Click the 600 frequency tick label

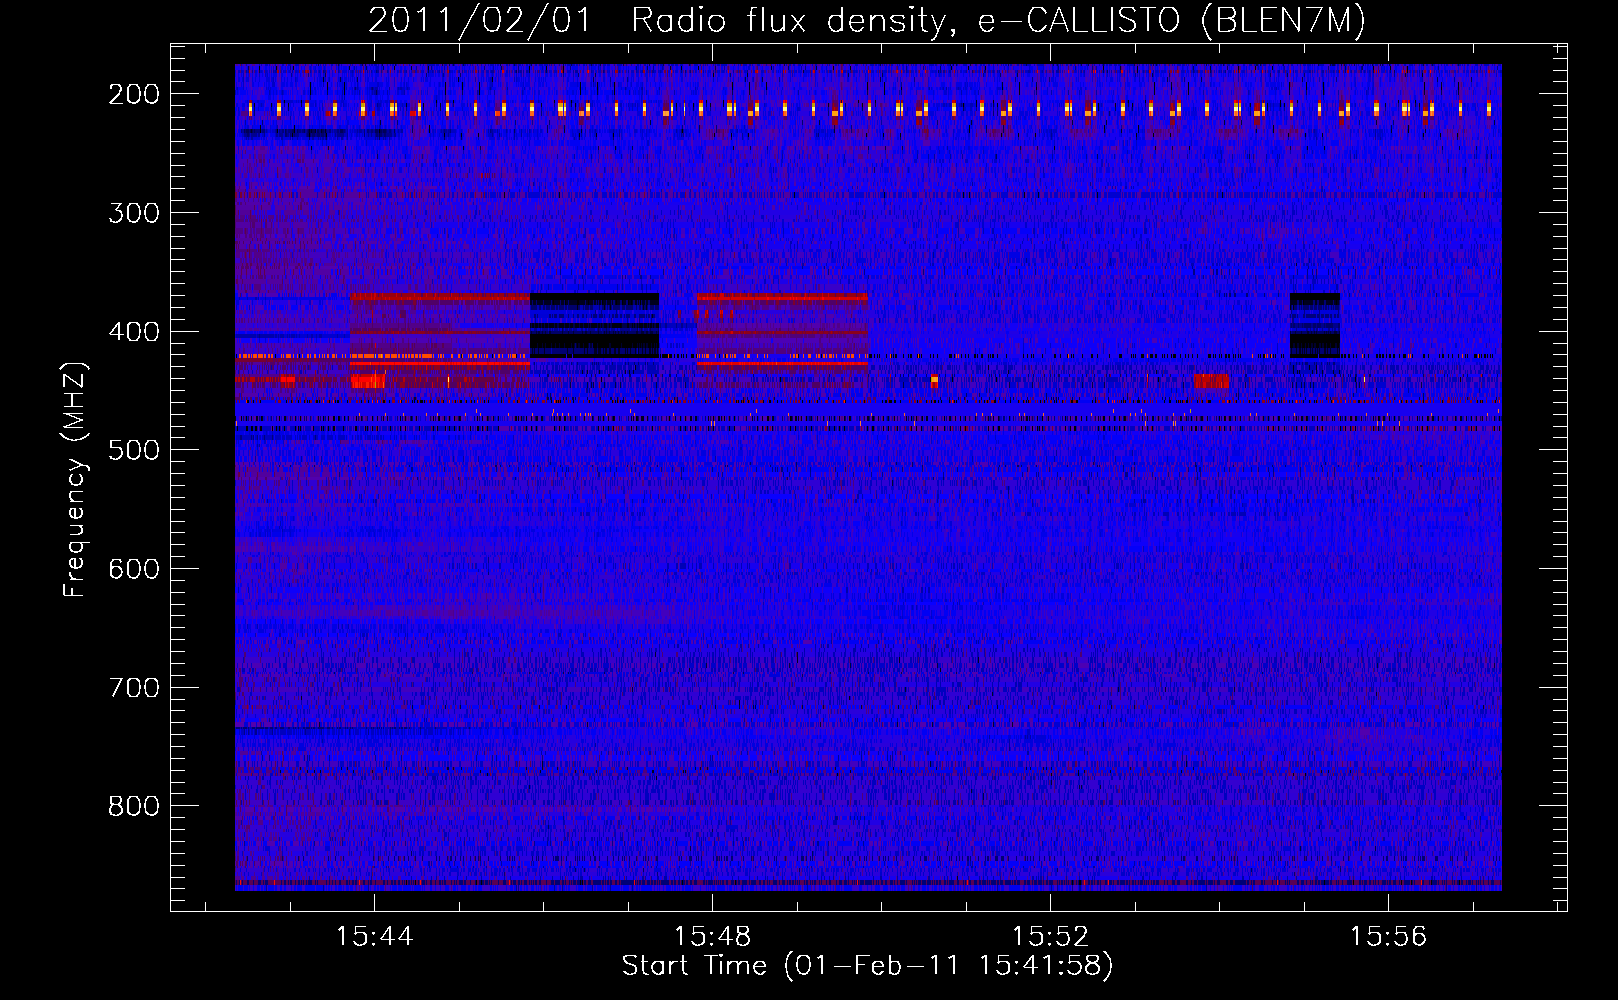[x=133, y=569]
